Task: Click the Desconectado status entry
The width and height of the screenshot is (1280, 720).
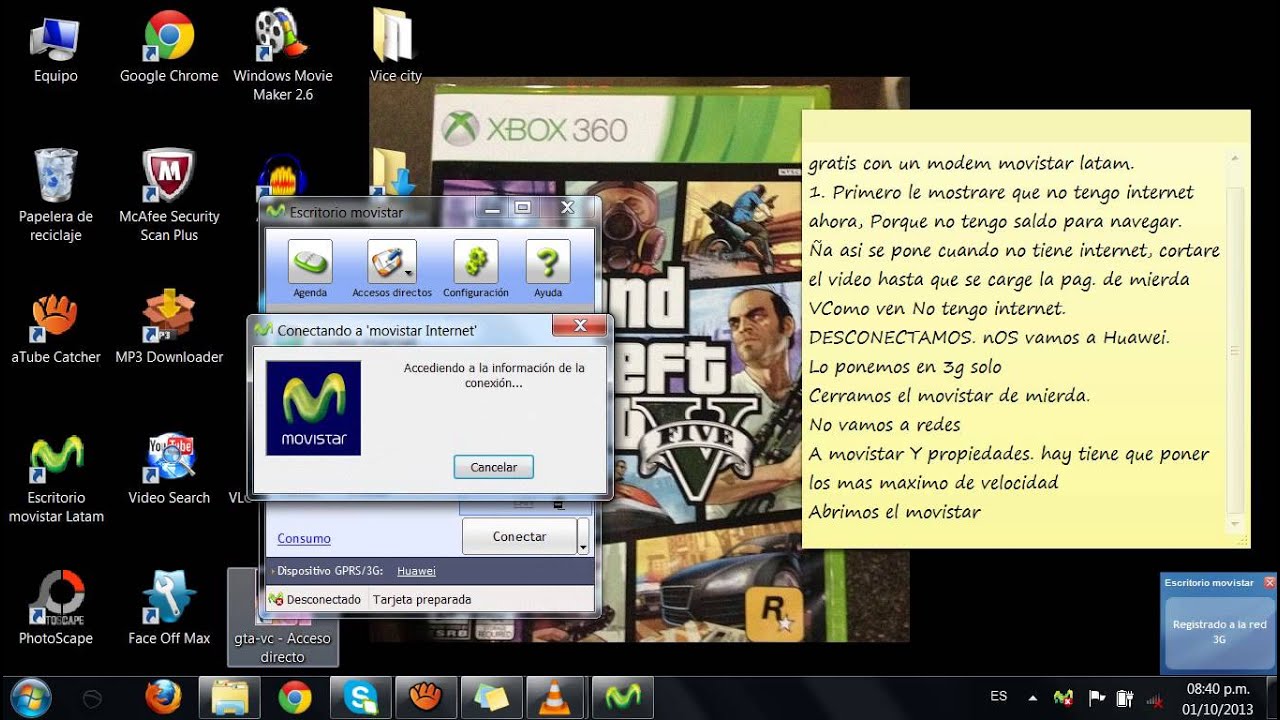Action: [315, 599]
